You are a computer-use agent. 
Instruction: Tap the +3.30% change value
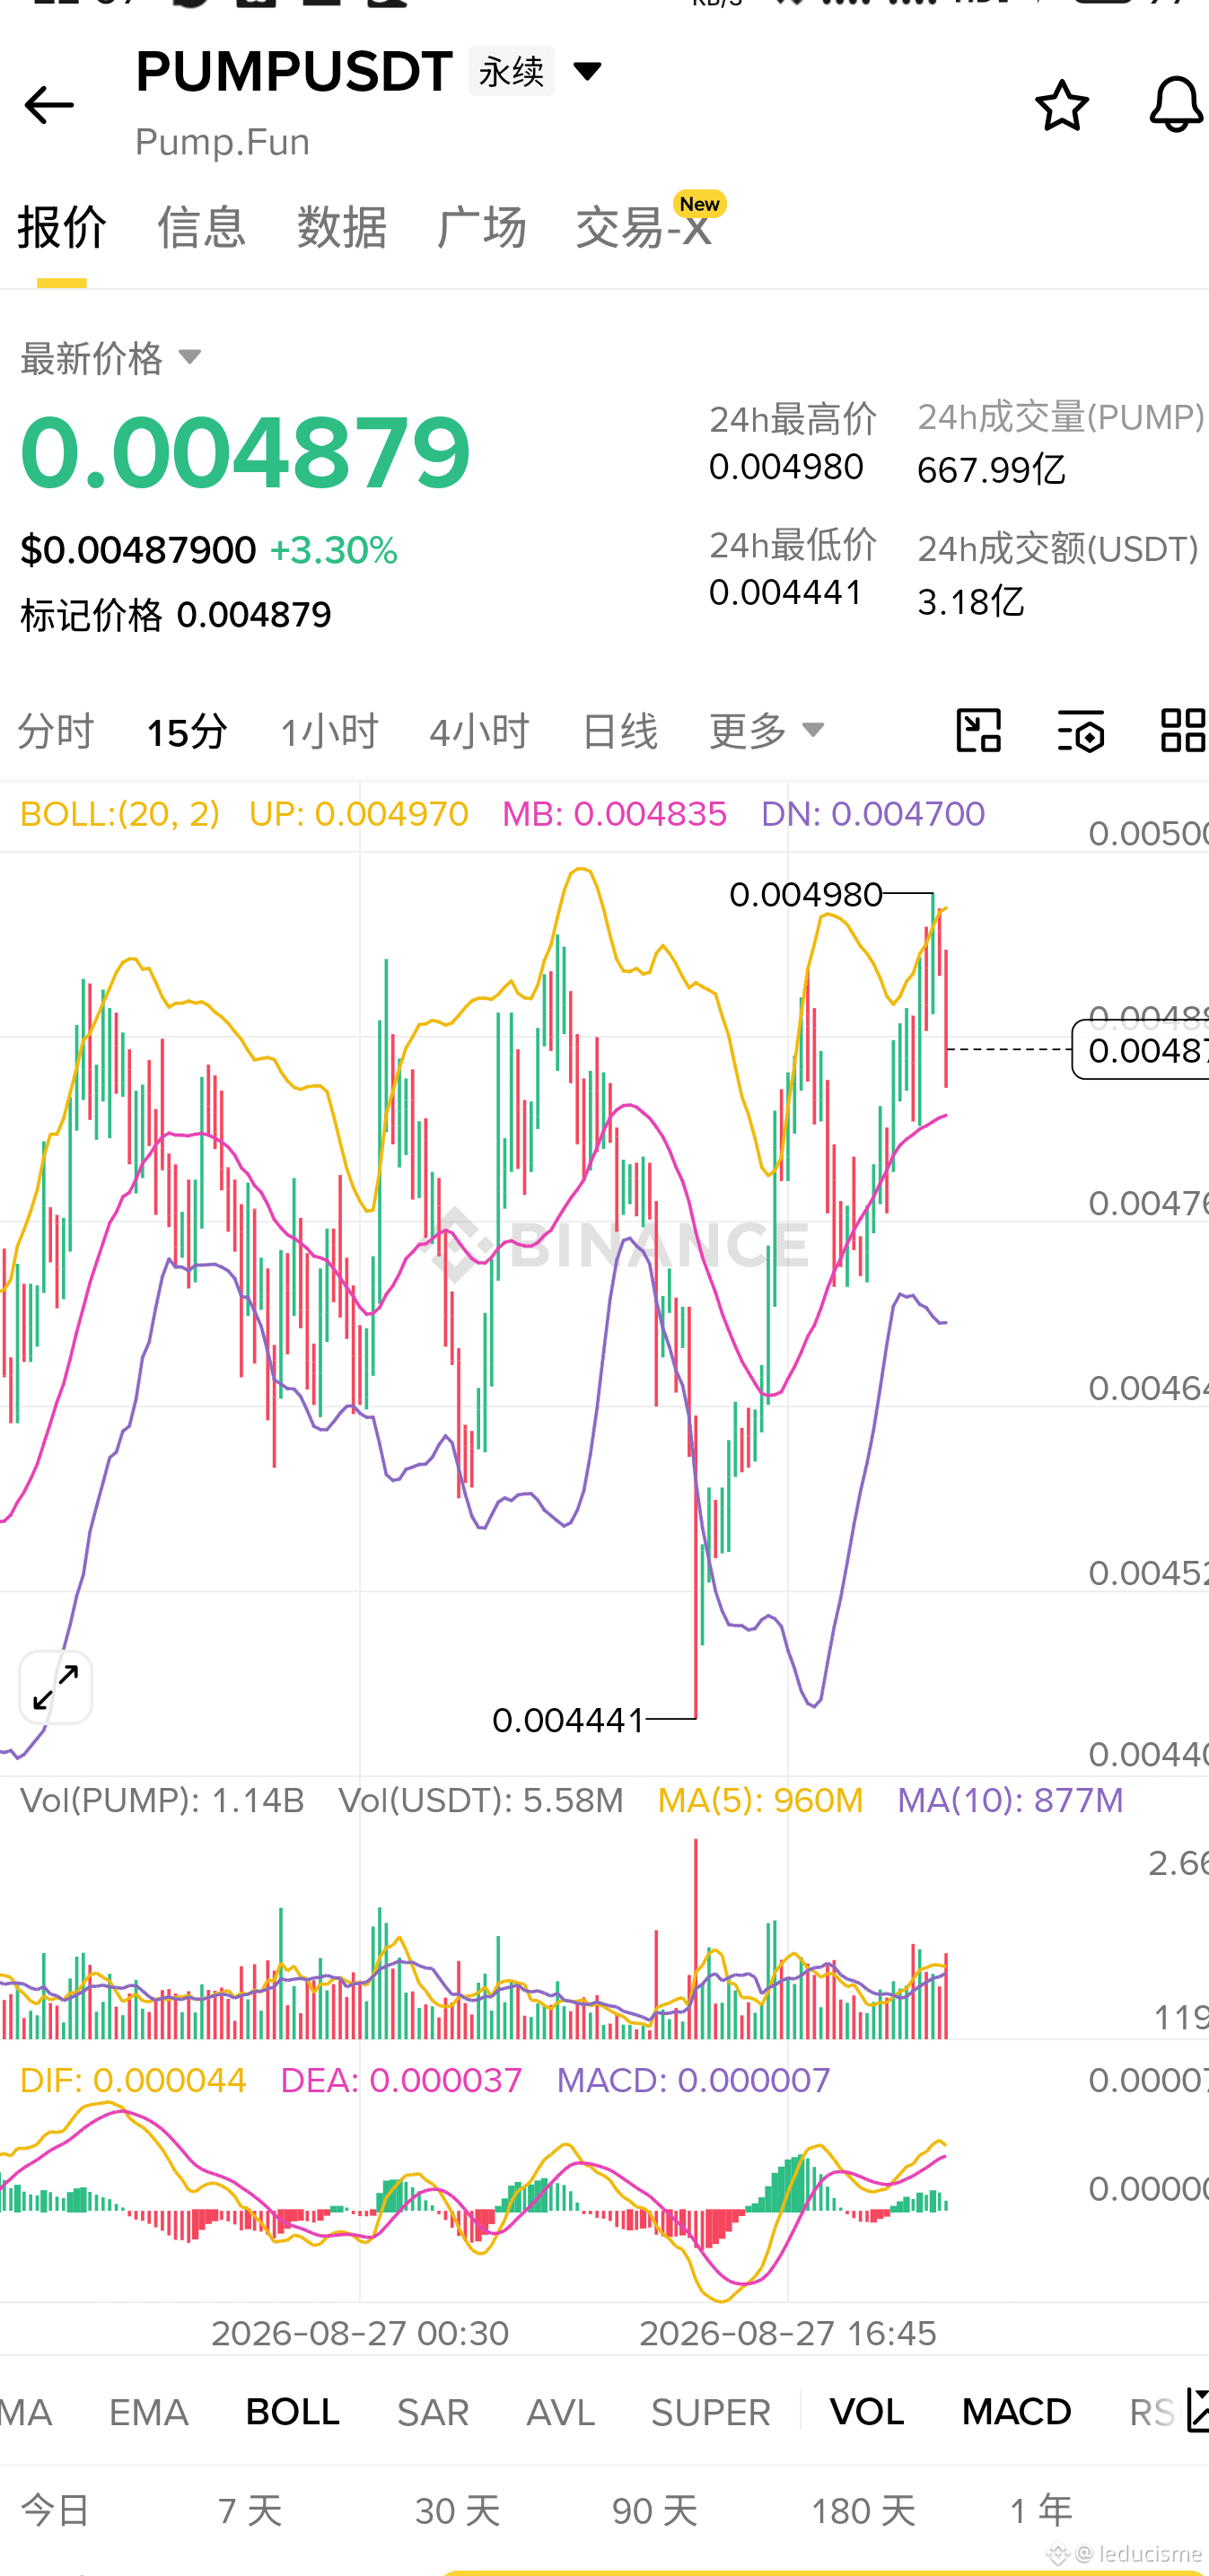coord(334,550)
